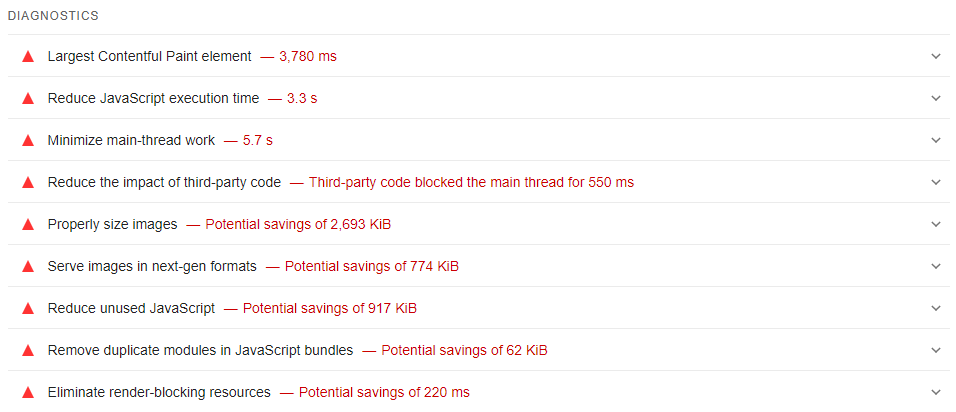Click "Serve images in next-gen formats" title
The width and height of the screenshot is (956, 412).
[x=152, y=266]
